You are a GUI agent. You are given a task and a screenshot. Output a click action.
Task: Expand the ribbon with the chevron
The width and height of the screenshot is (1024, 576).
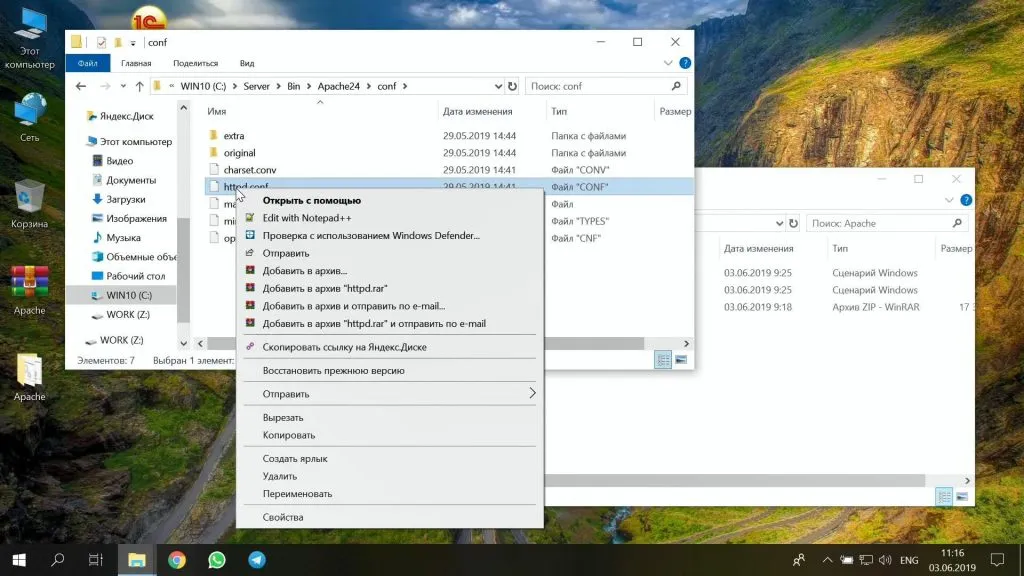point(670,63)
